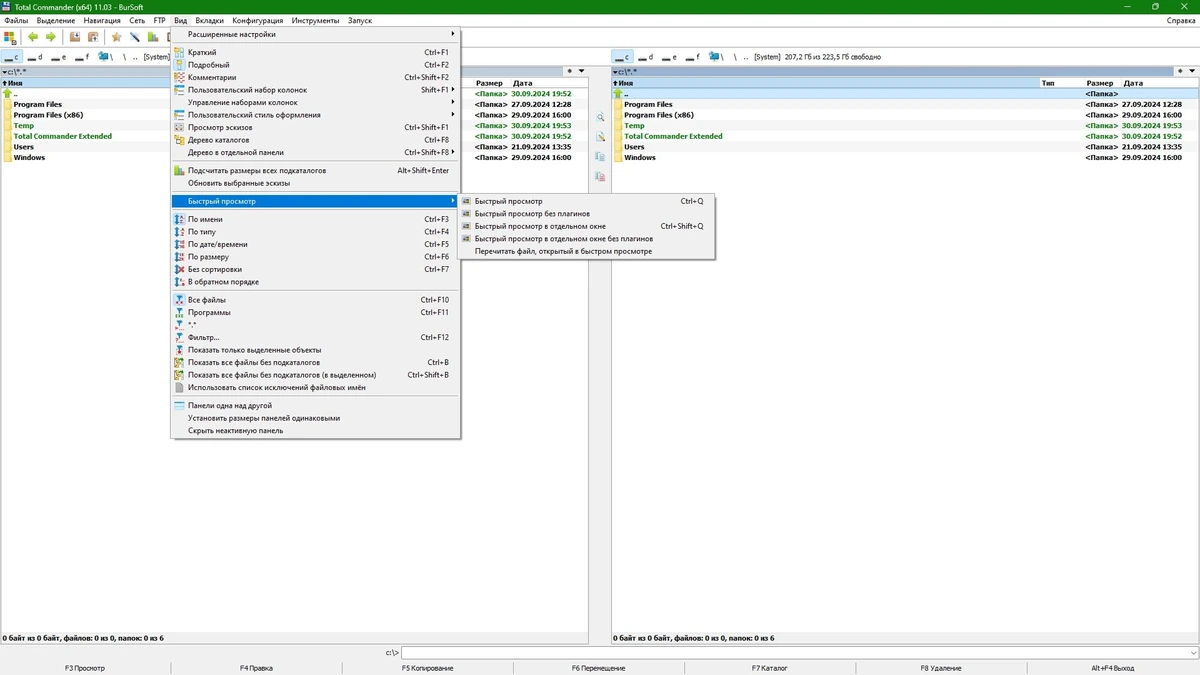Select drive e in the right panel
This screenshot has width=1200, height=675.
(x=670, y=57)
